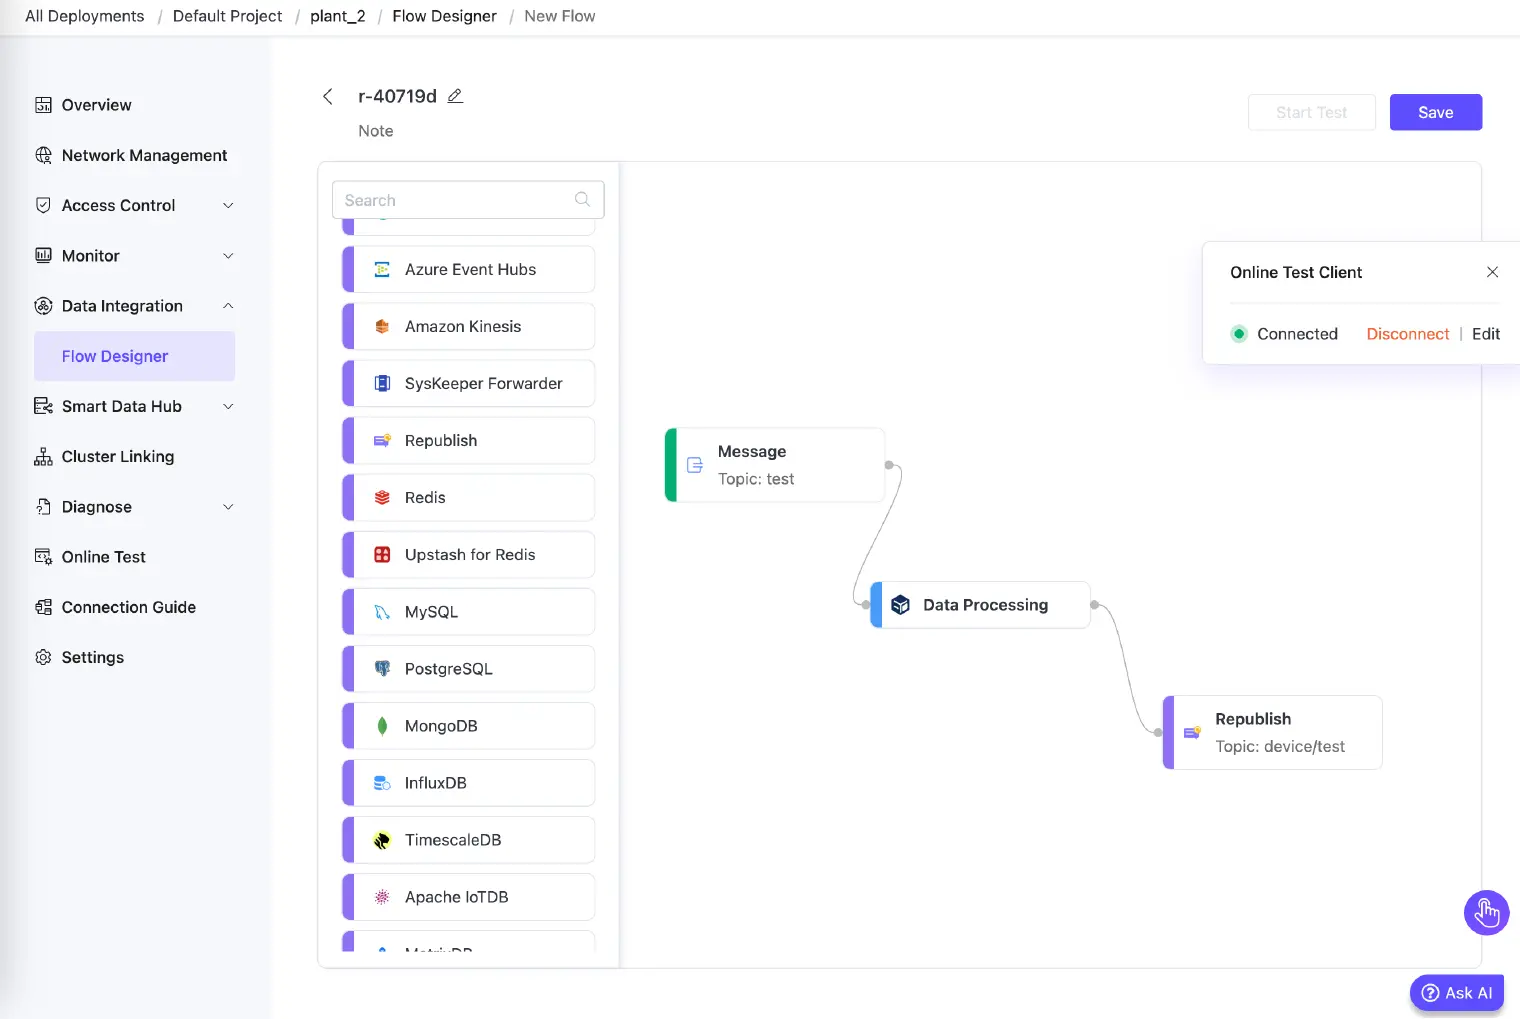Click the SysKeeper Forwarder icon
Viewport: 1520px width, 1019px height.
382,383
